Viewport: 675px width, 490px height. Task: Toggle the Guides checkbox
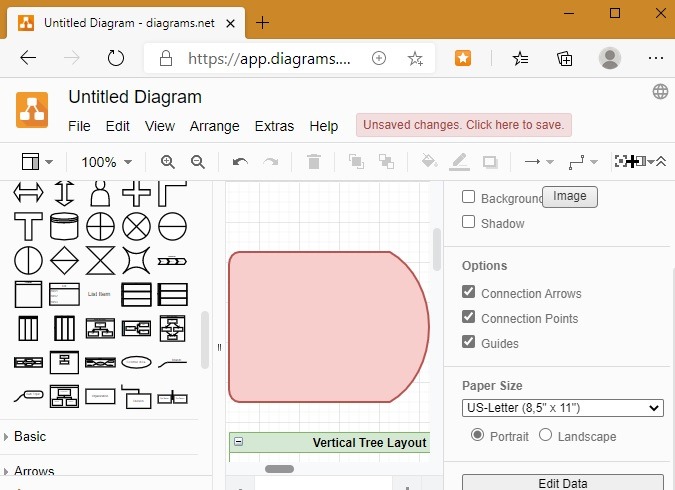click(468, 342)
